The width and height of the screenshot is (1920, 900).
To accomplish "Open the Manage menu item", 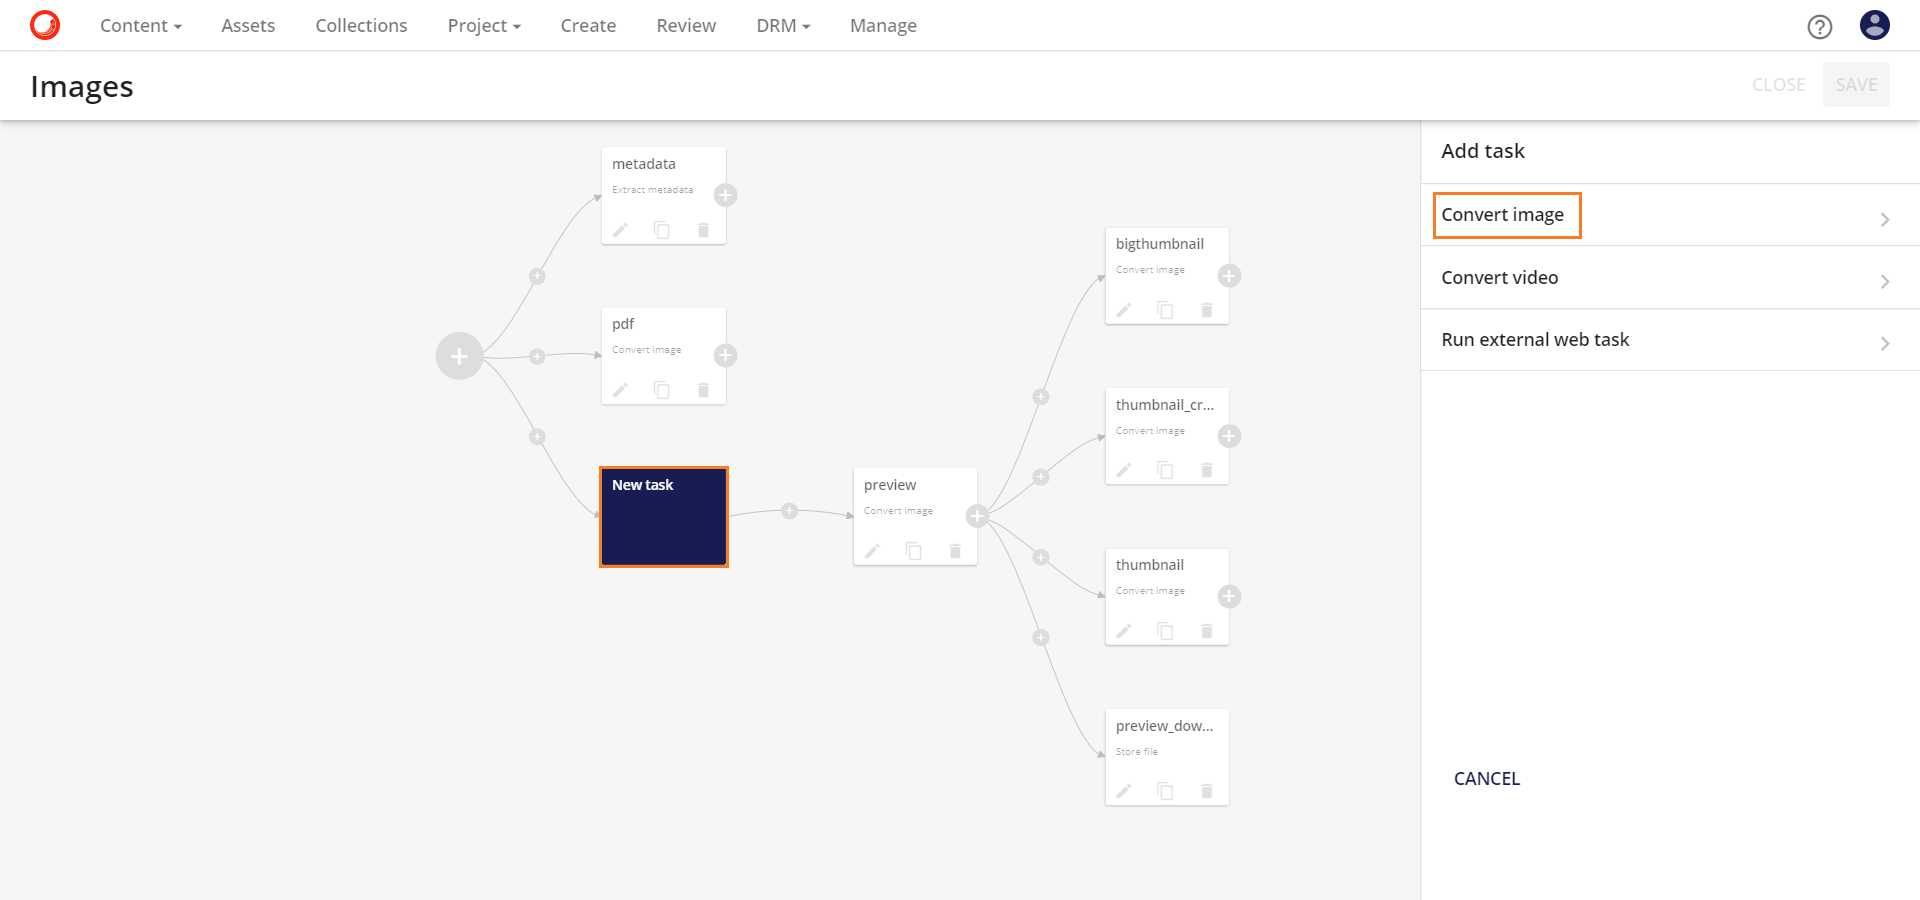I will point(883,26).
